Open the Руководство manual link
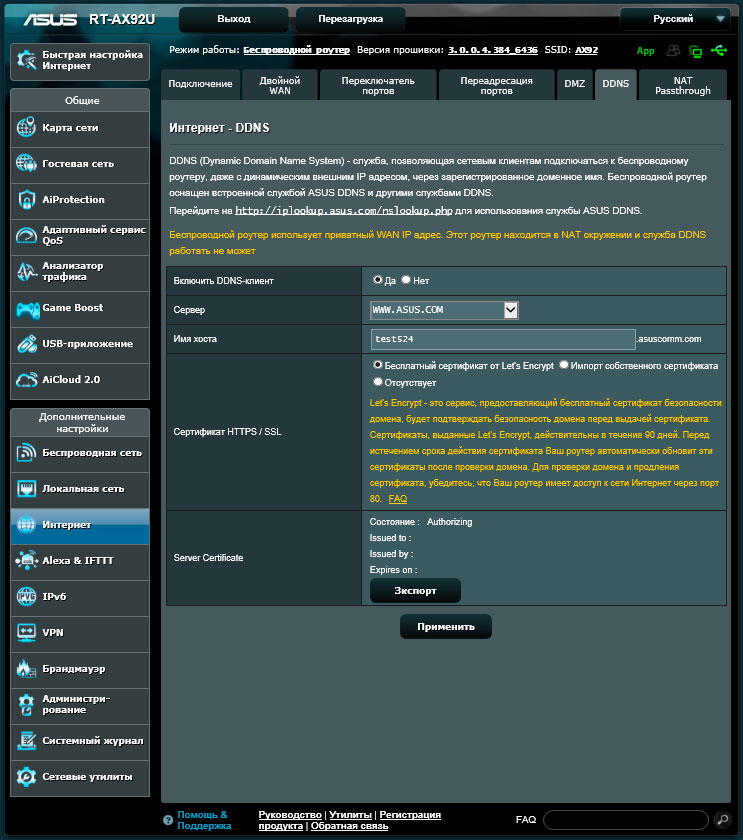 pos(290,814)
